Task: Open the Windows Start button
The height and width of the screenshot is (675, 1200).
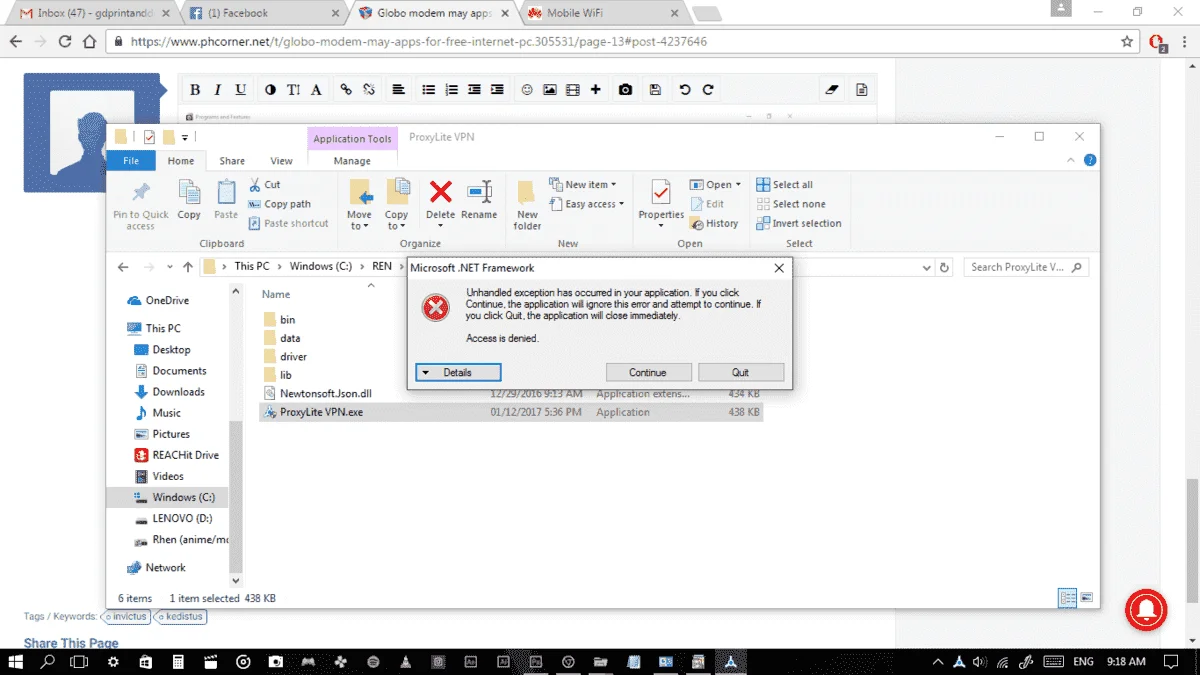Action: [x=16, y=662]
